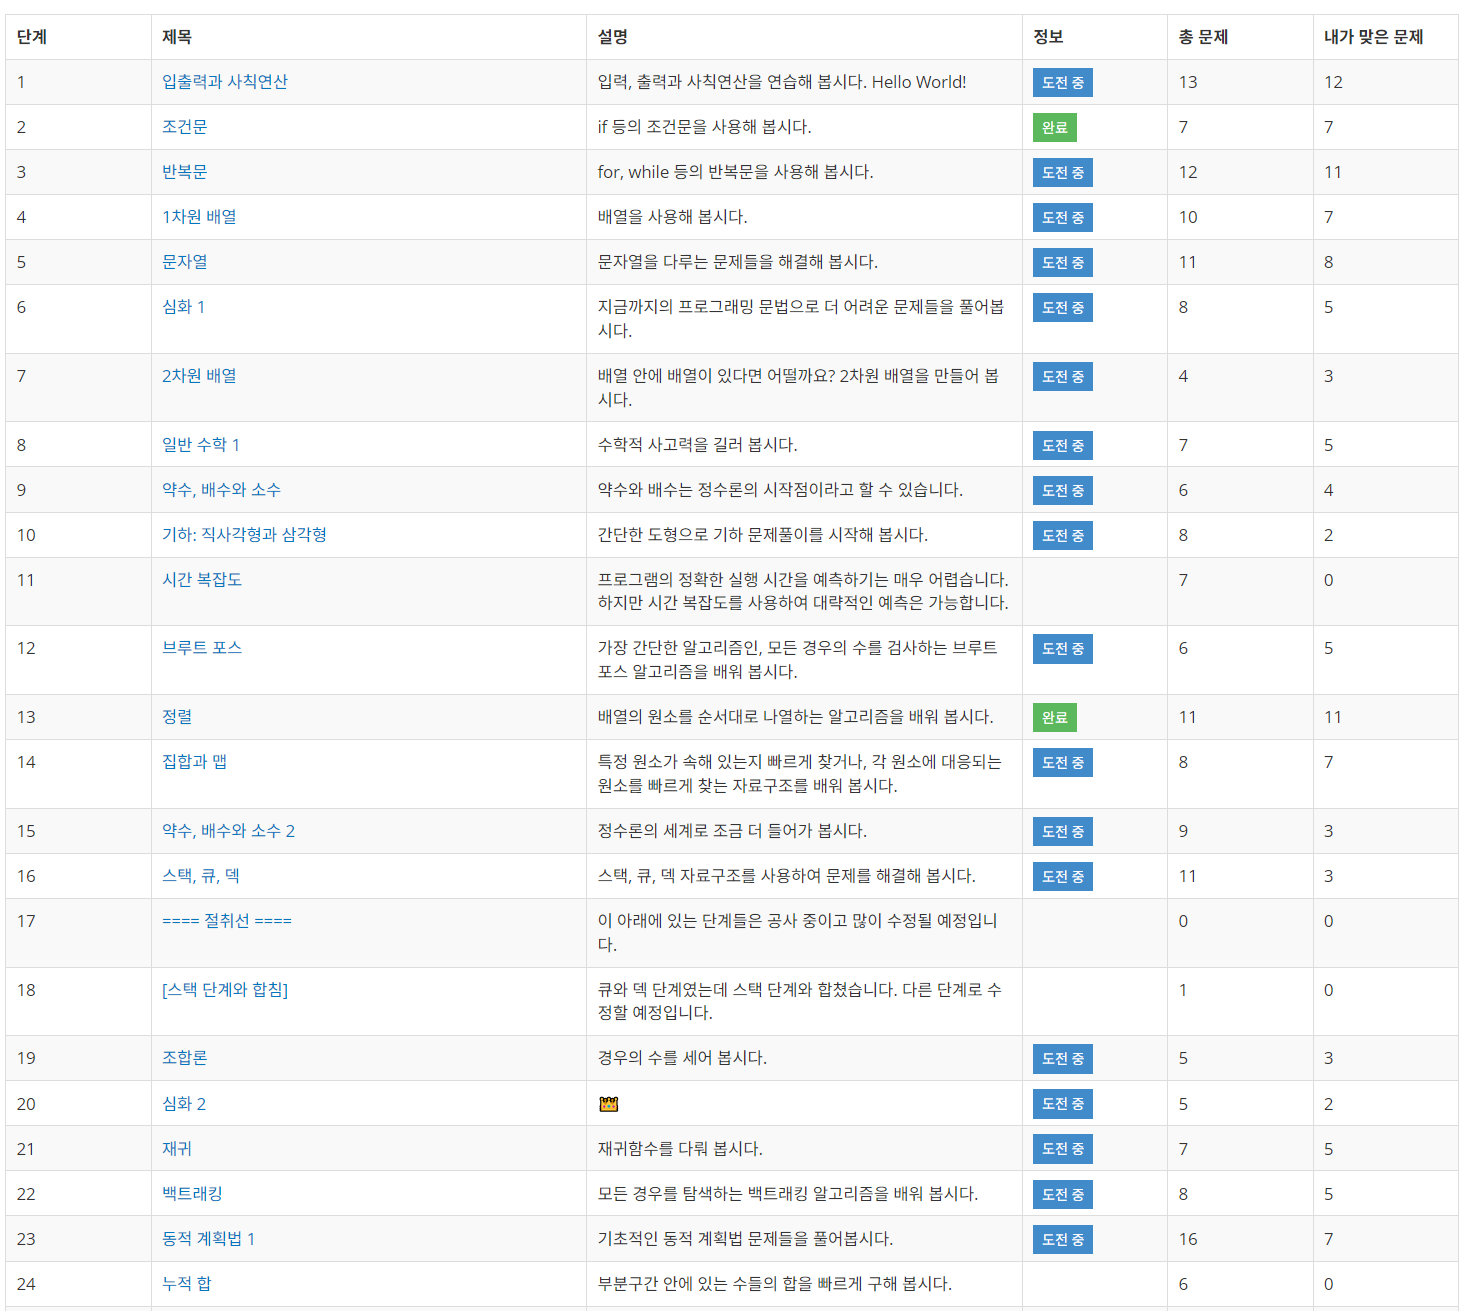The image size is (1468, 1311).
Task: Click the green 완료 badge for 조건문
Action: tap(1054, 128)
